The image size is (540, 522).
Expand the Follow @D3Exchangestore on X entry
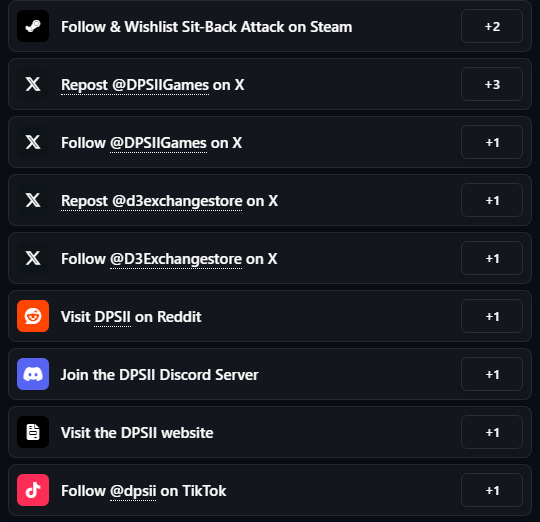tap(270, 258)
